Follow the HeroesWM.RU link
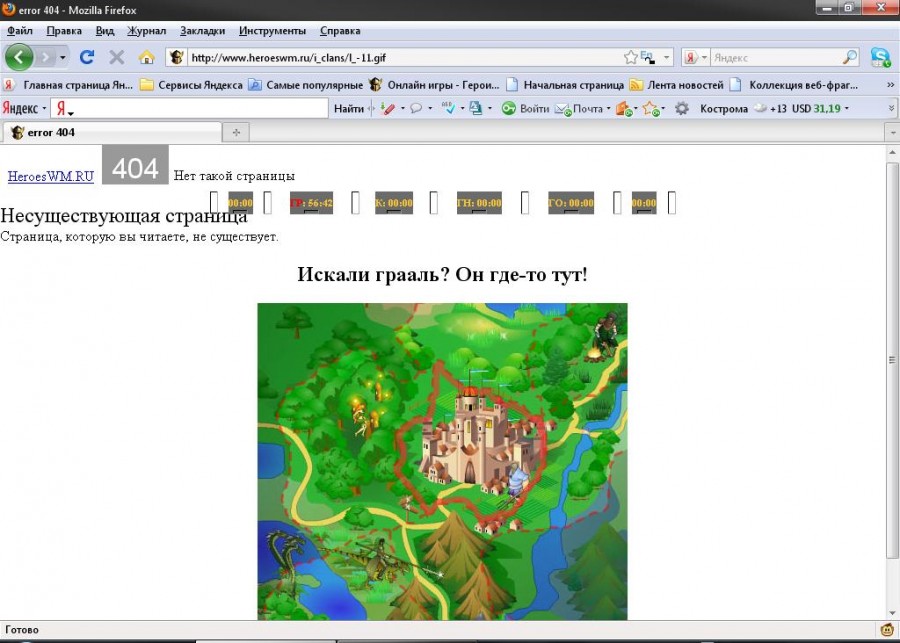This screenshot has width=900, height=643. click(51, 176)
